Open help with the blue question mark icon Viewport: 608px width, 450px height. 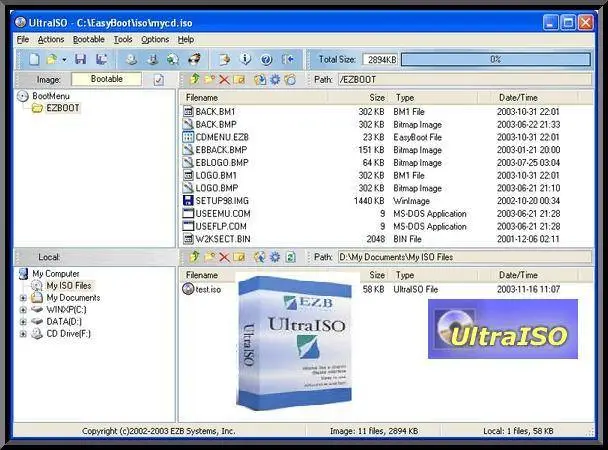(266, 59)
